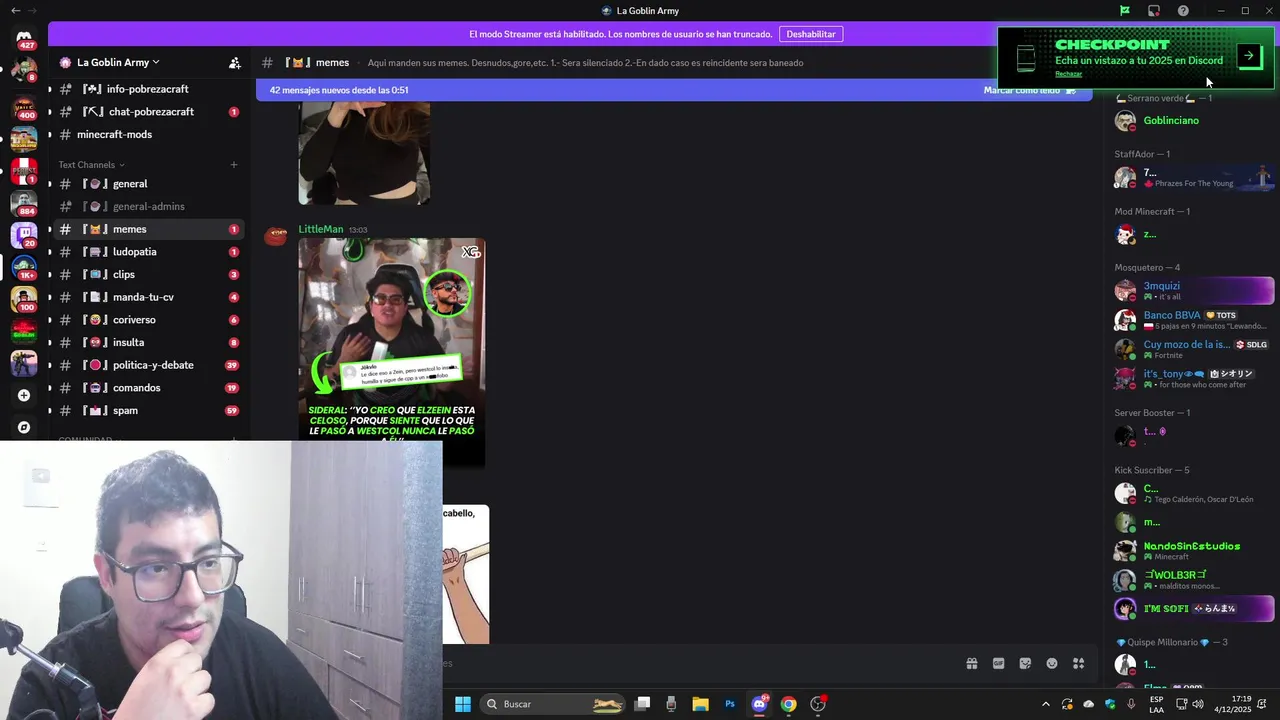Expand threads arrow beside spam channel
This screenshot has width=1280, height=720.
click(50, 410)
